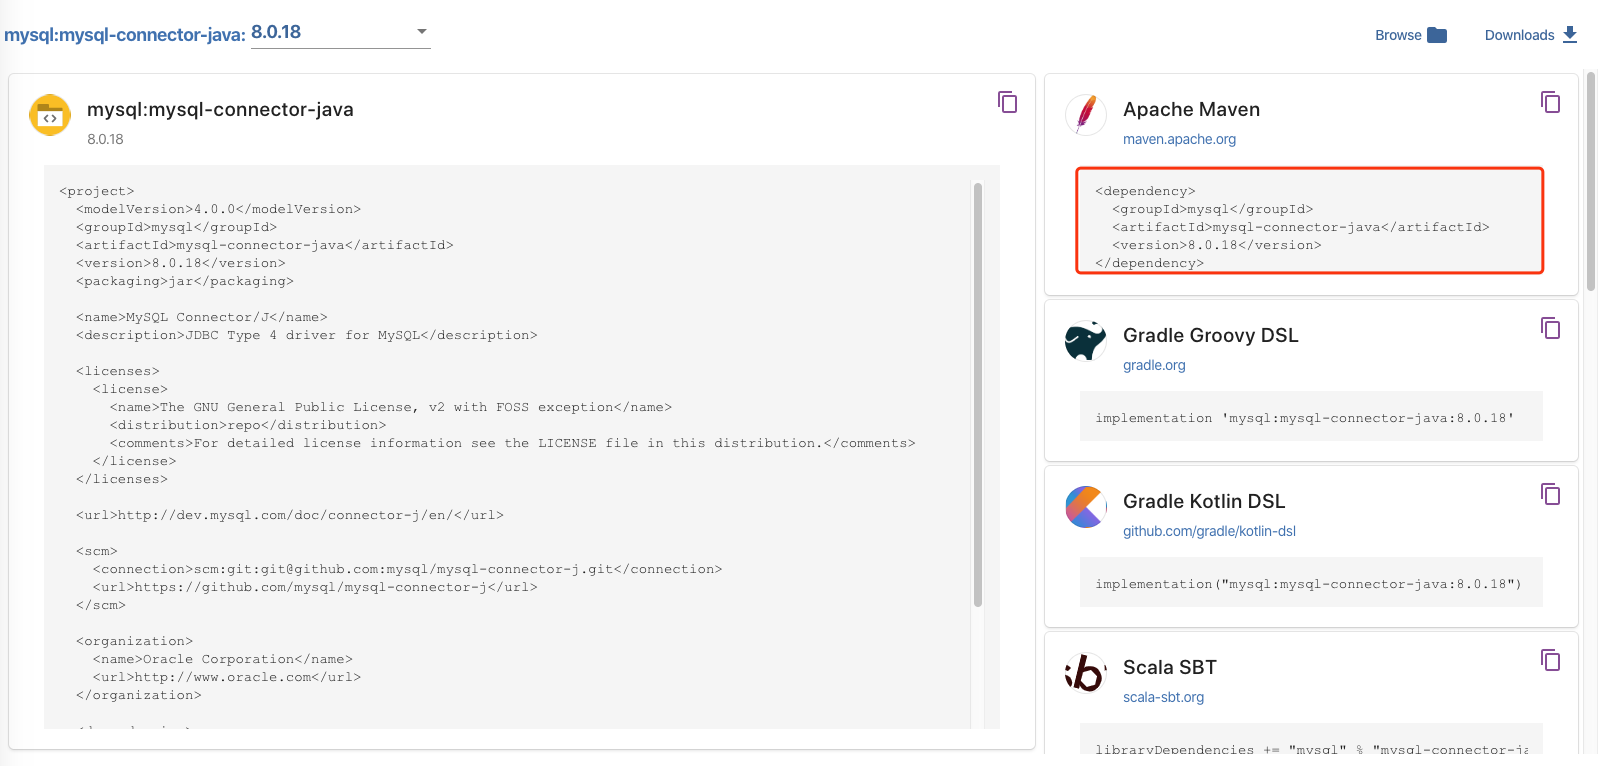Click the modelVersion 4.0.0 line
Image resolution: width=1604 pixels, height=766 pixels.
218,209
